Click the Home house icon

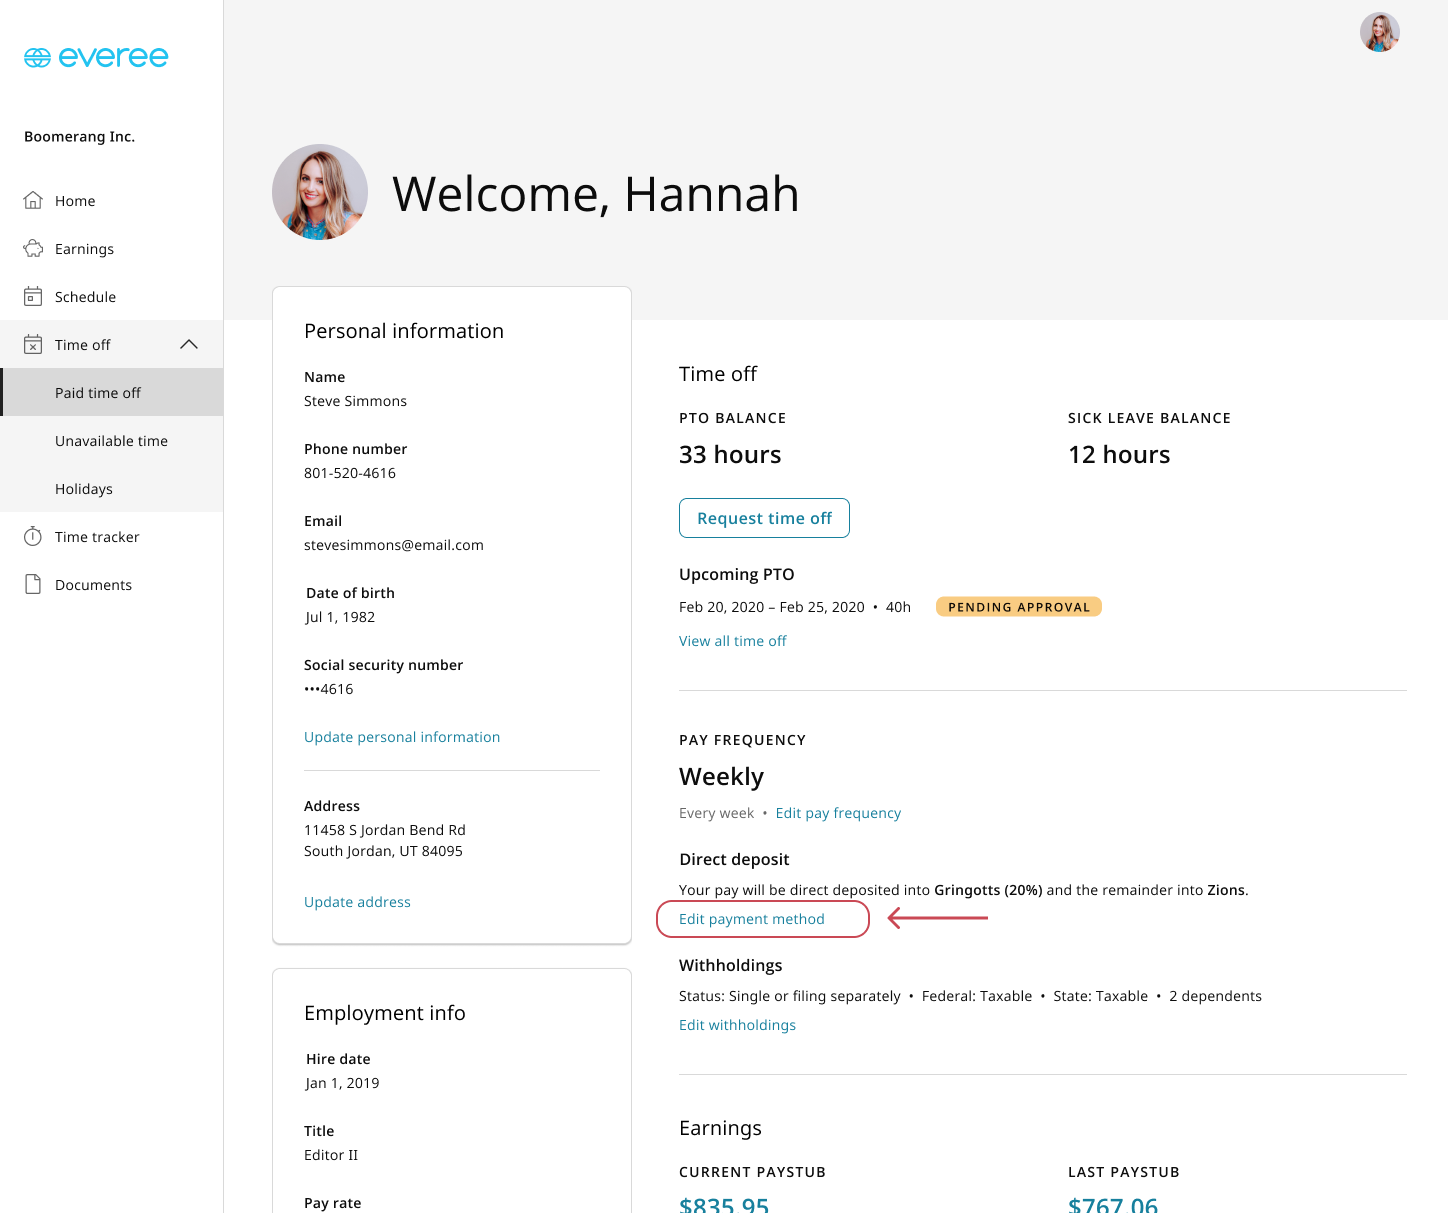[33, 200]
